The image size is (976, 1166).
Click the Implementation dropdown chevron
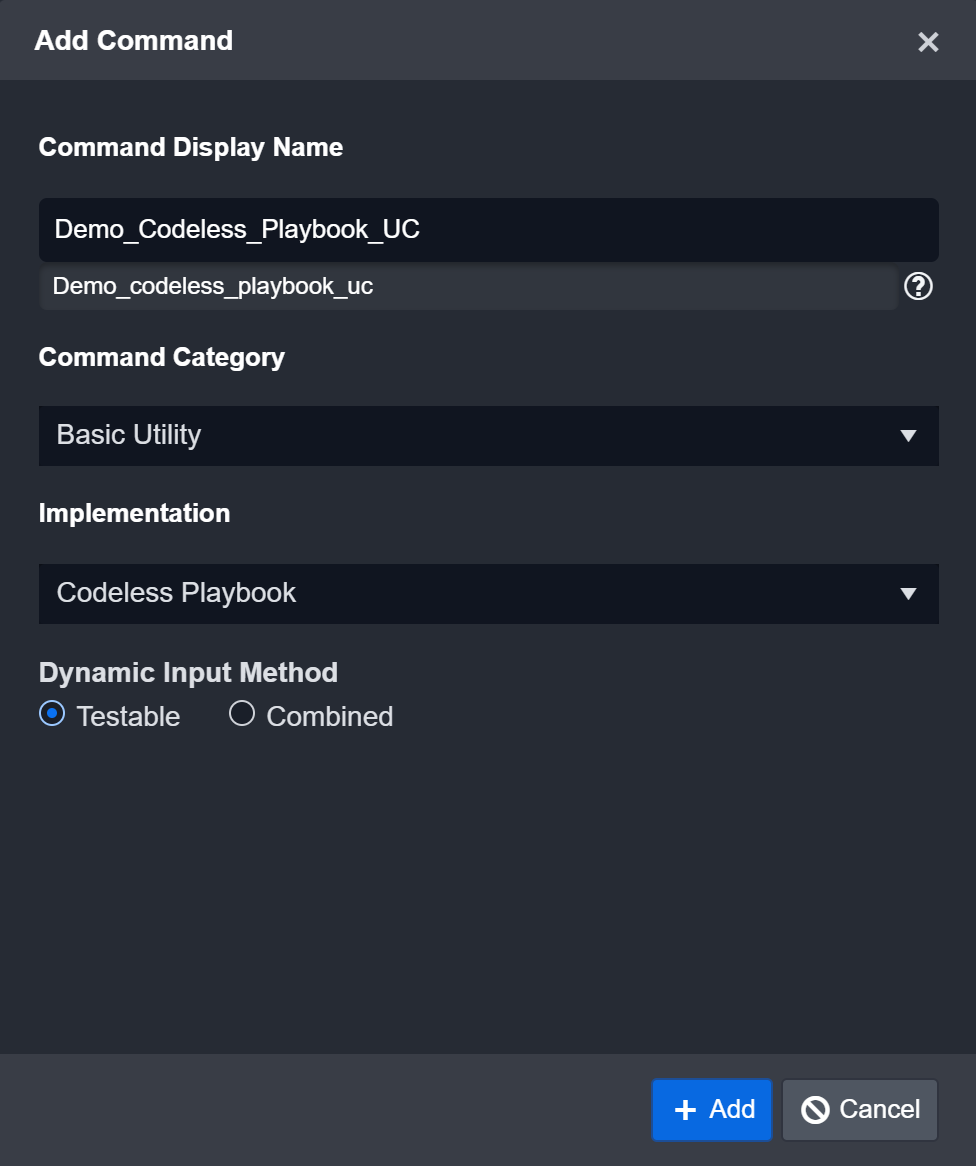[908, 593]
